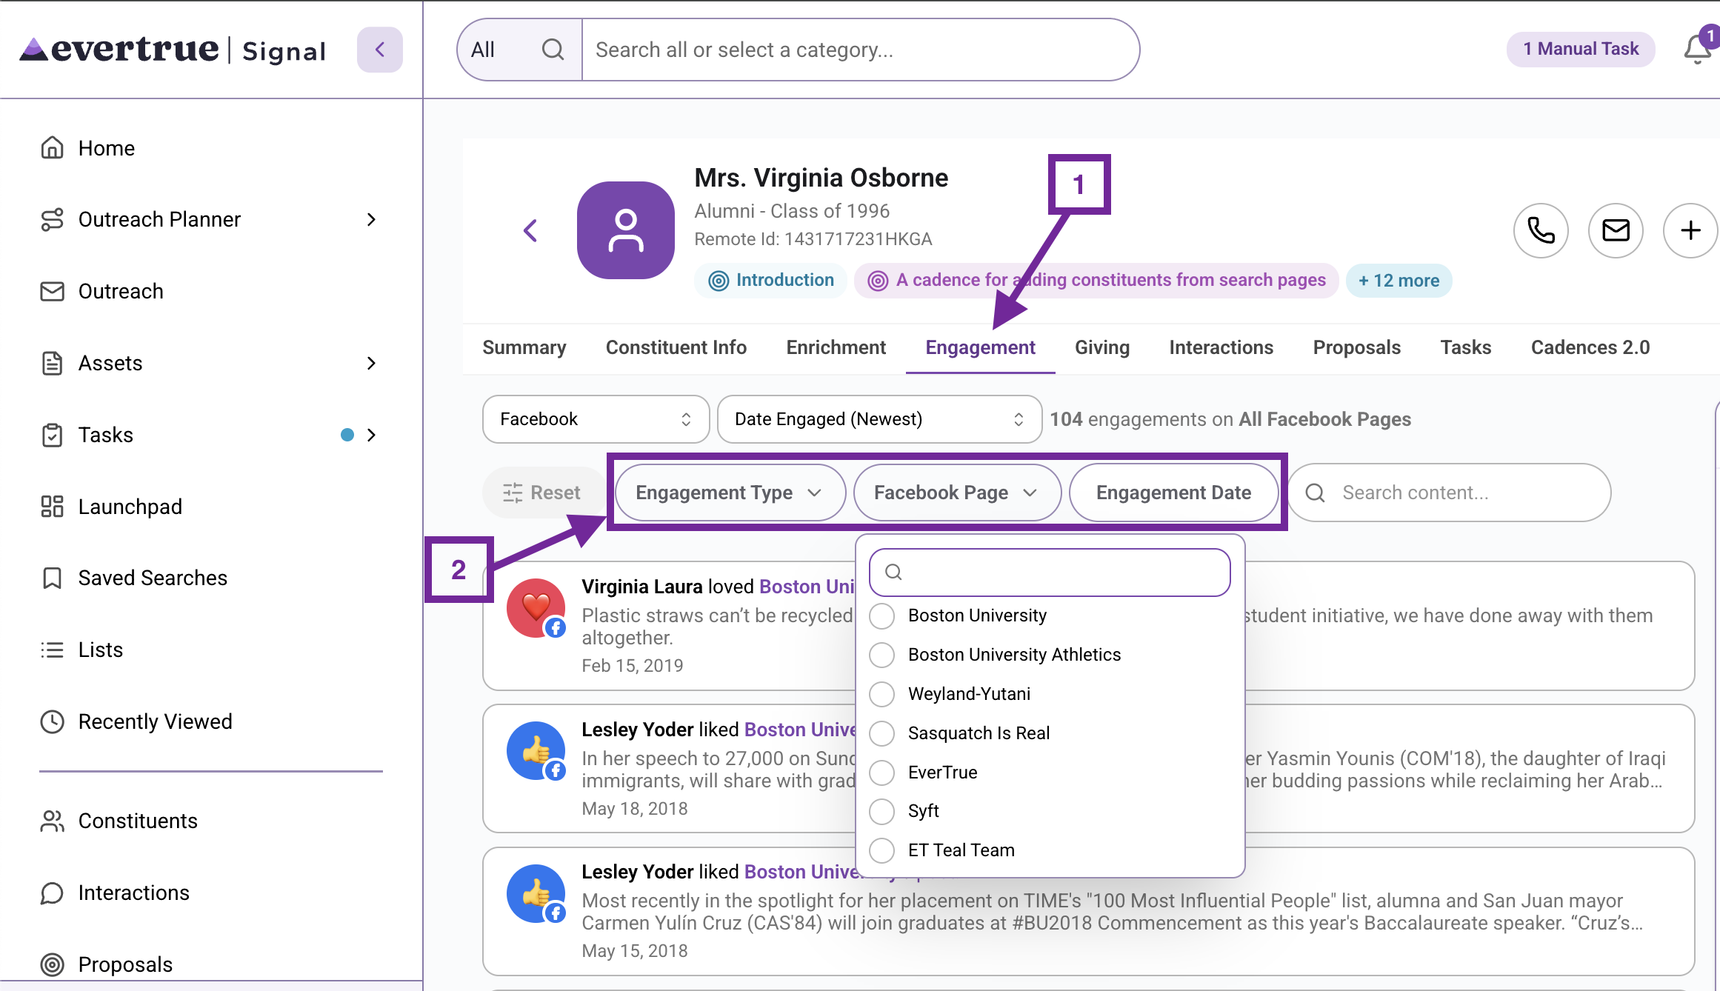
Task: Collapse the sidebar with the chevron button
Action: click(x=380, y=49)
